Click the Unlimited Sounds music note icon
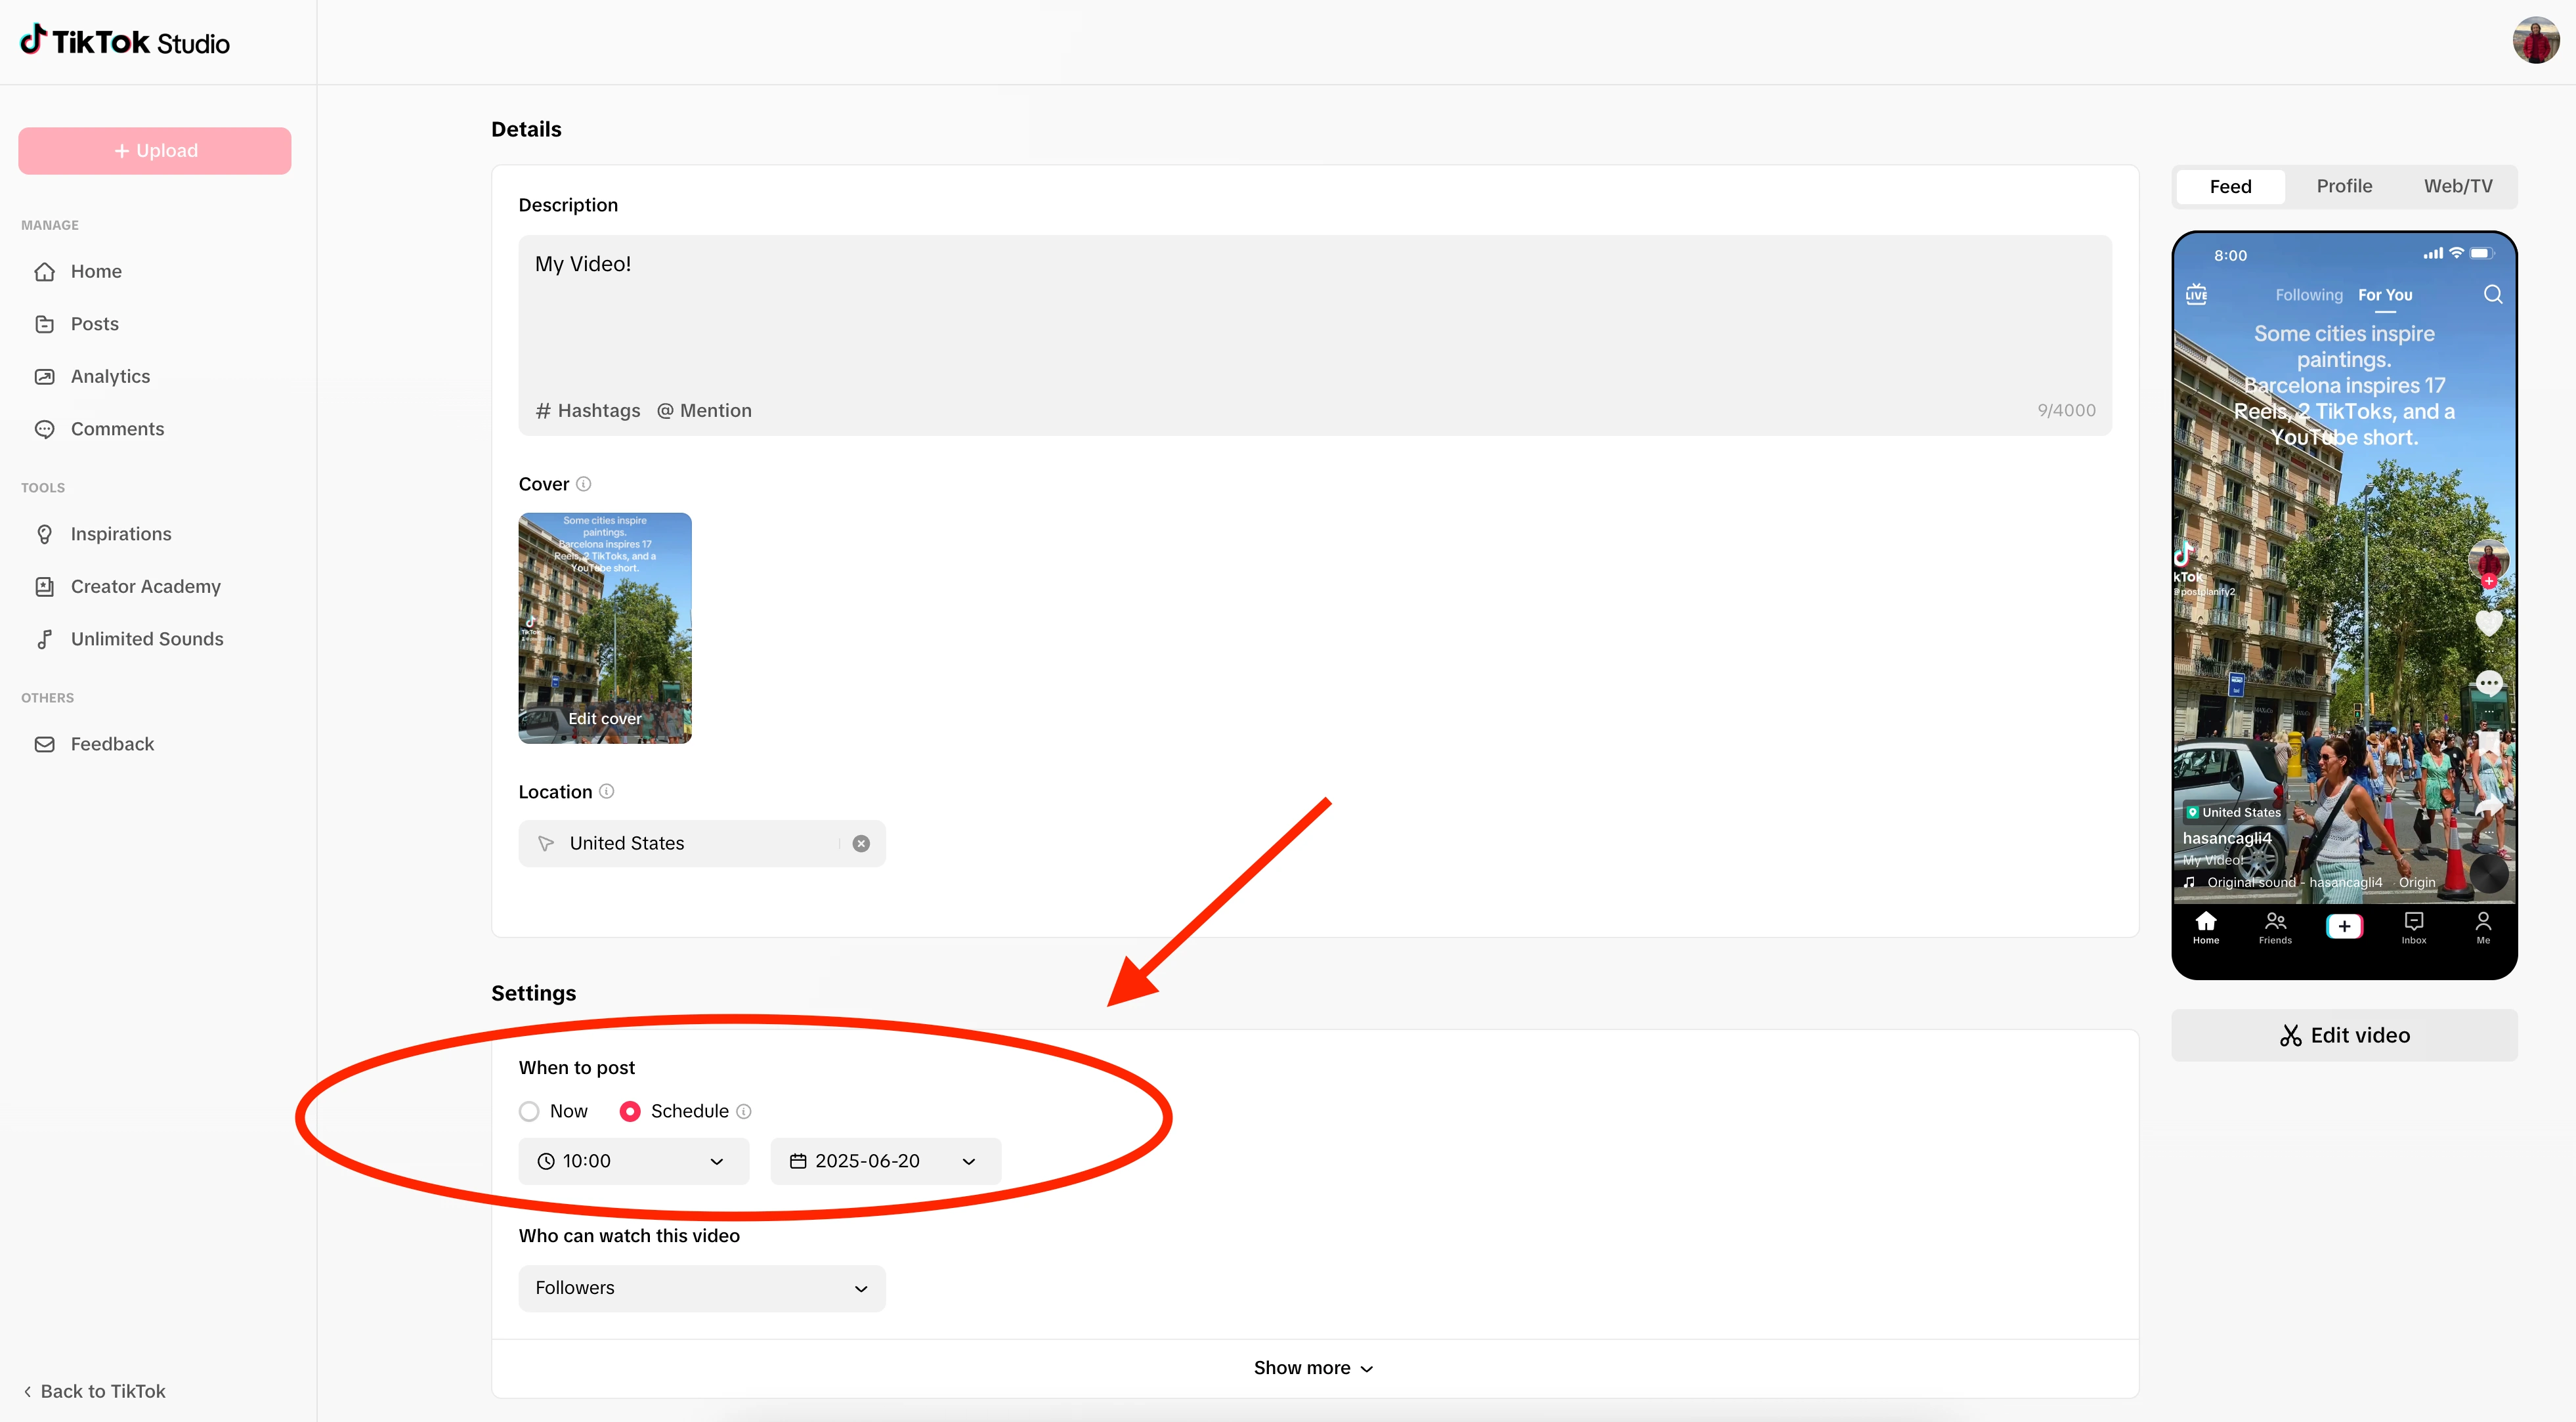 click(x=45, y=639)
